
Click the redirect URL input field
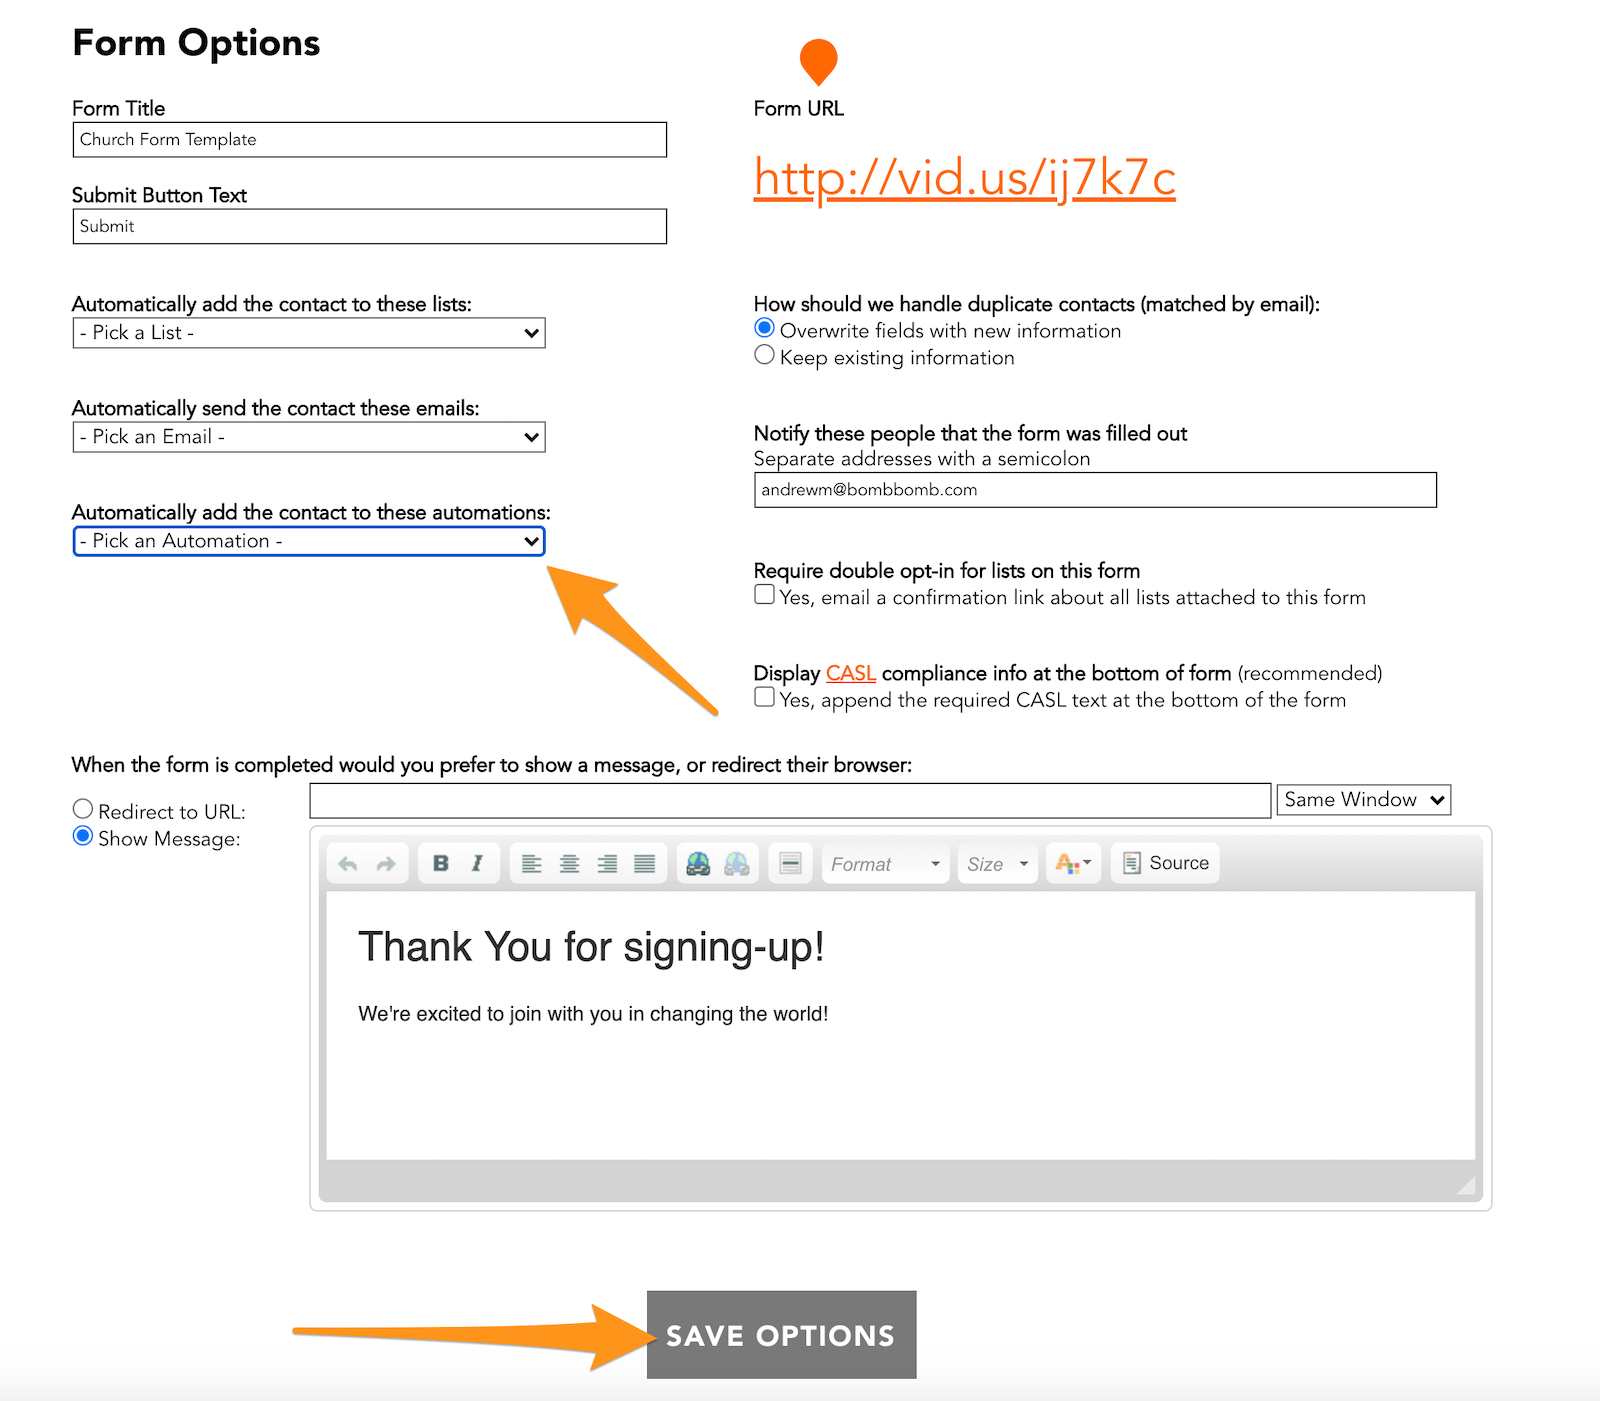790,801
